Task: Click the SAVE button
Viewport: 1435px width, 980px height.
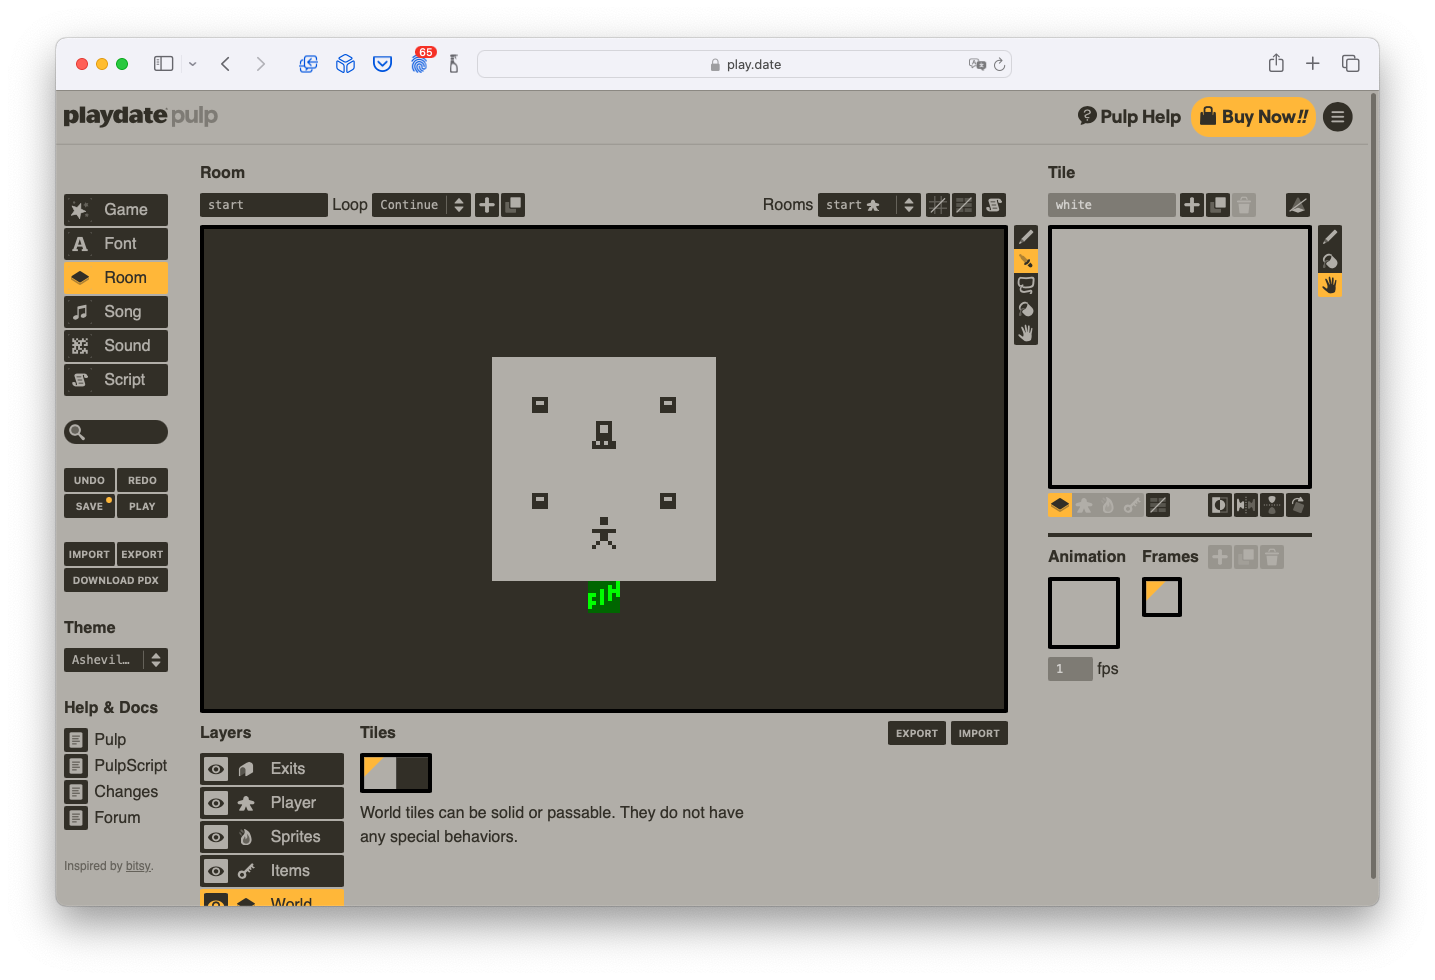Action: click(89, 506)
